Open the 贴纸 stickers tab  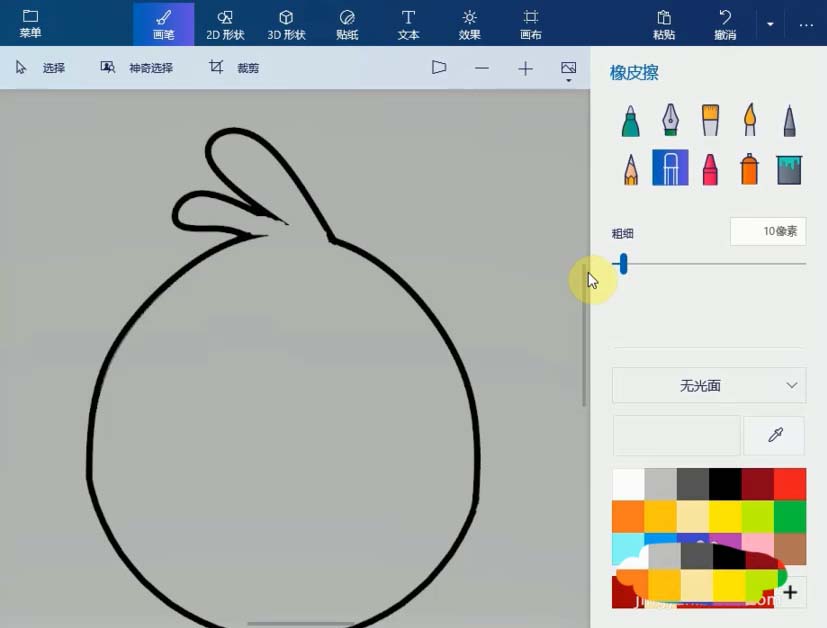(x=347, y=24)
